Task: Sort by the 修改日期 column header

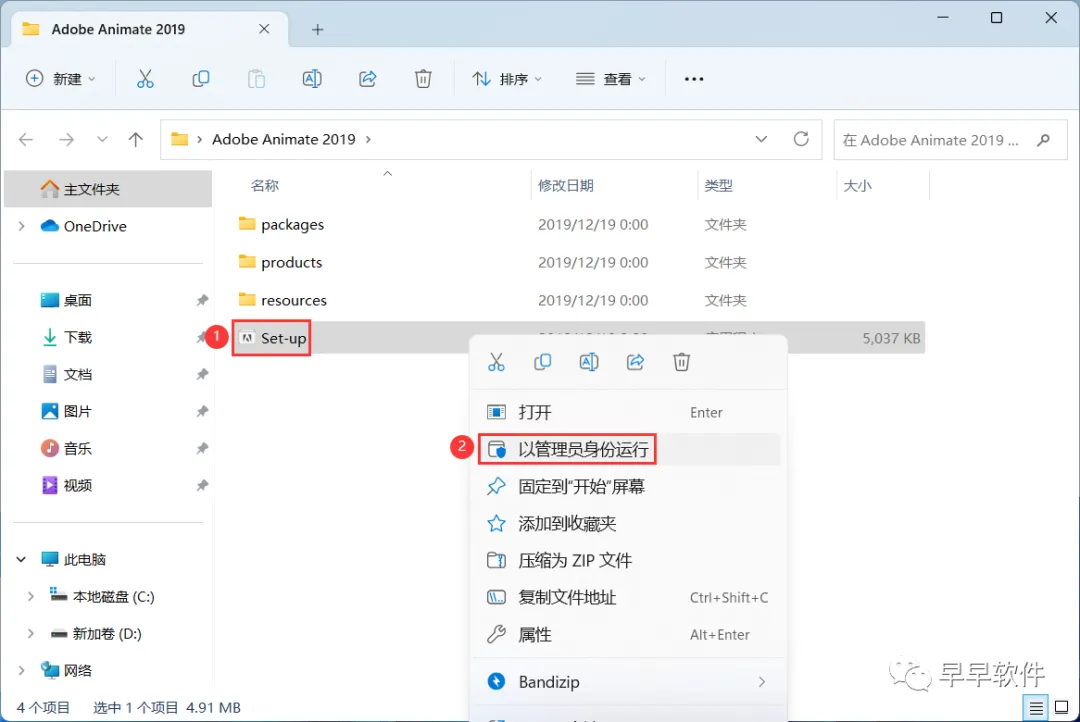Action: pos(565,186)
